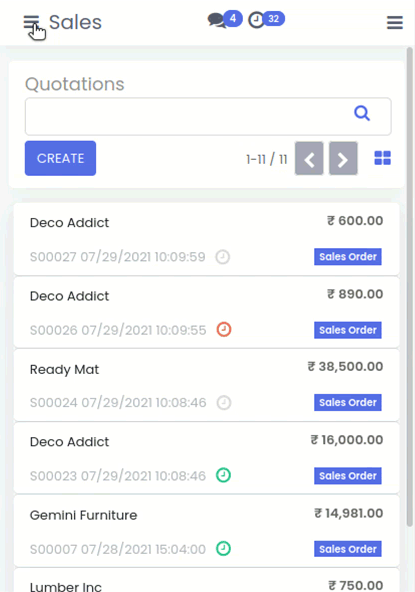Click the vertical scrollbar on the right
Screen dimensions: 415x592
[409, 287]
